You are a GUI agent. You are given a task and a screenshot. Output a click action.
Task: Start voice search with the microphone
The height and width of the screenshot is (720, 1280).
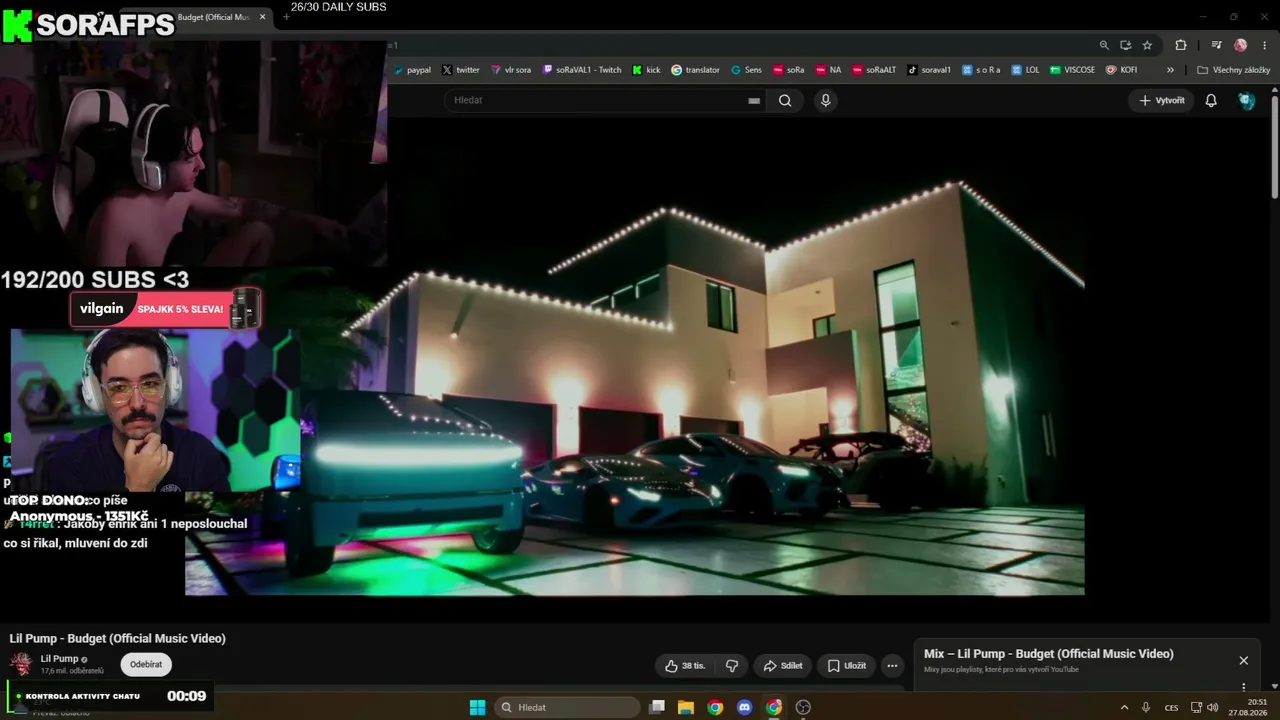[825, 100]
